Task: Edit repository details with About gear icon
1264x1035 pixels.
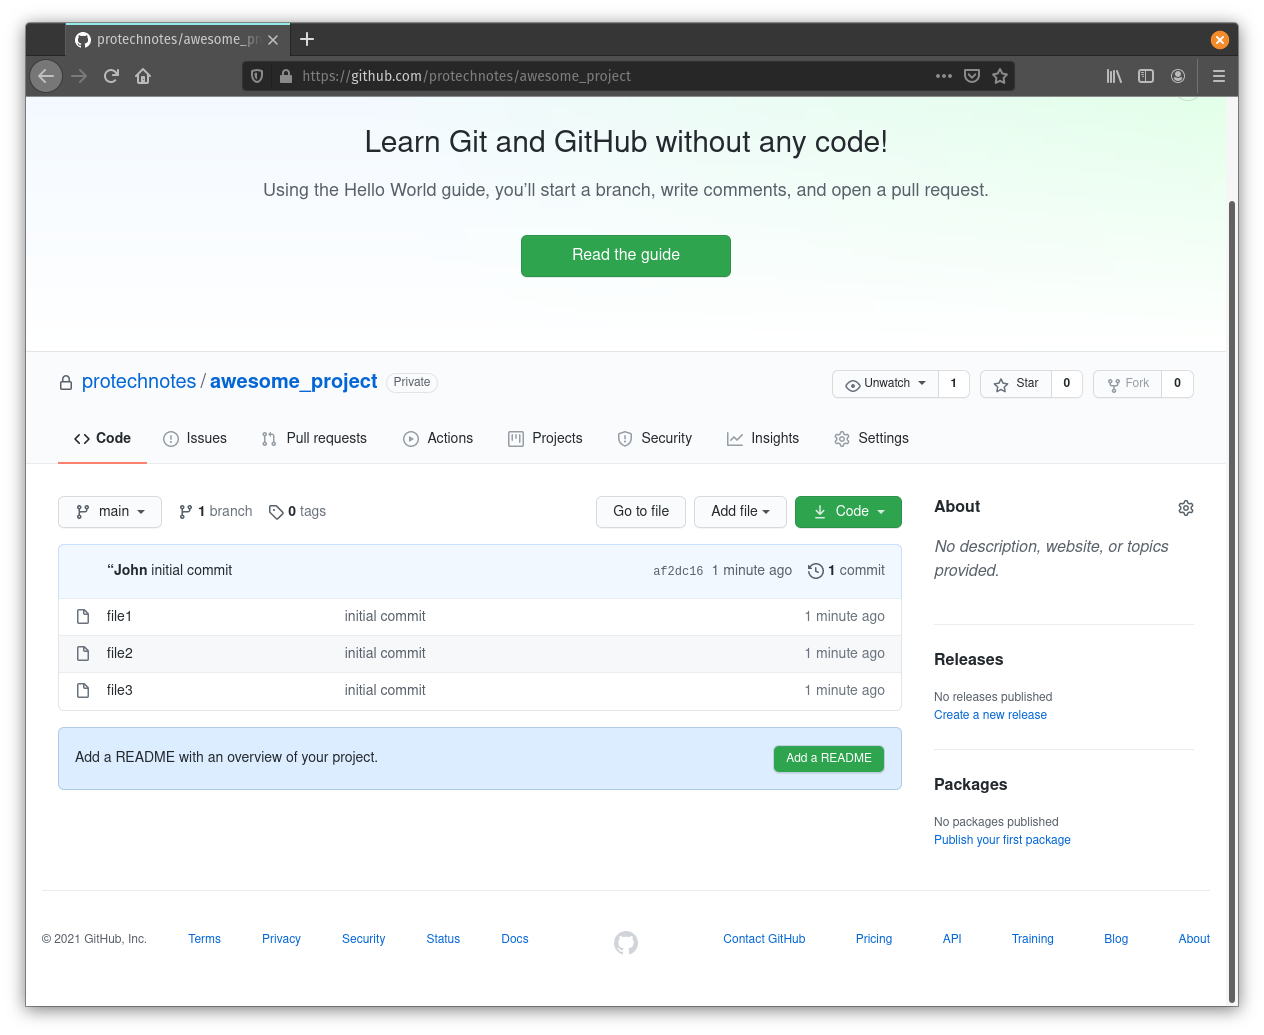Action: click(x=1186, y=508)
